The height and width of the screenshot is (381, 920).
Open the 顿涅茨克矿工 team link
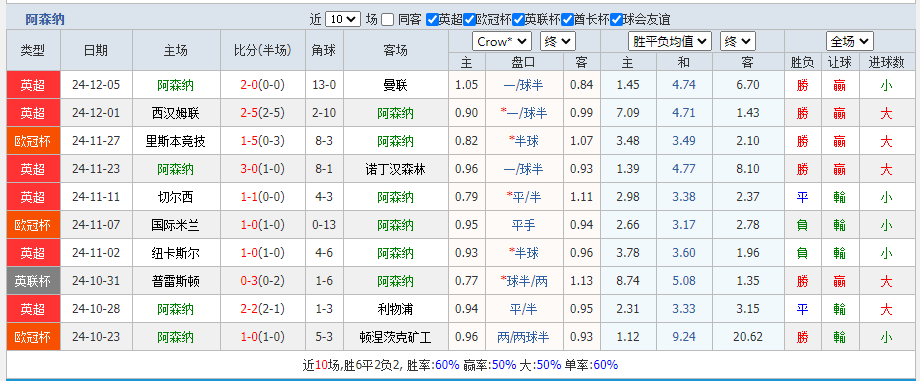[x=395, y=338]
